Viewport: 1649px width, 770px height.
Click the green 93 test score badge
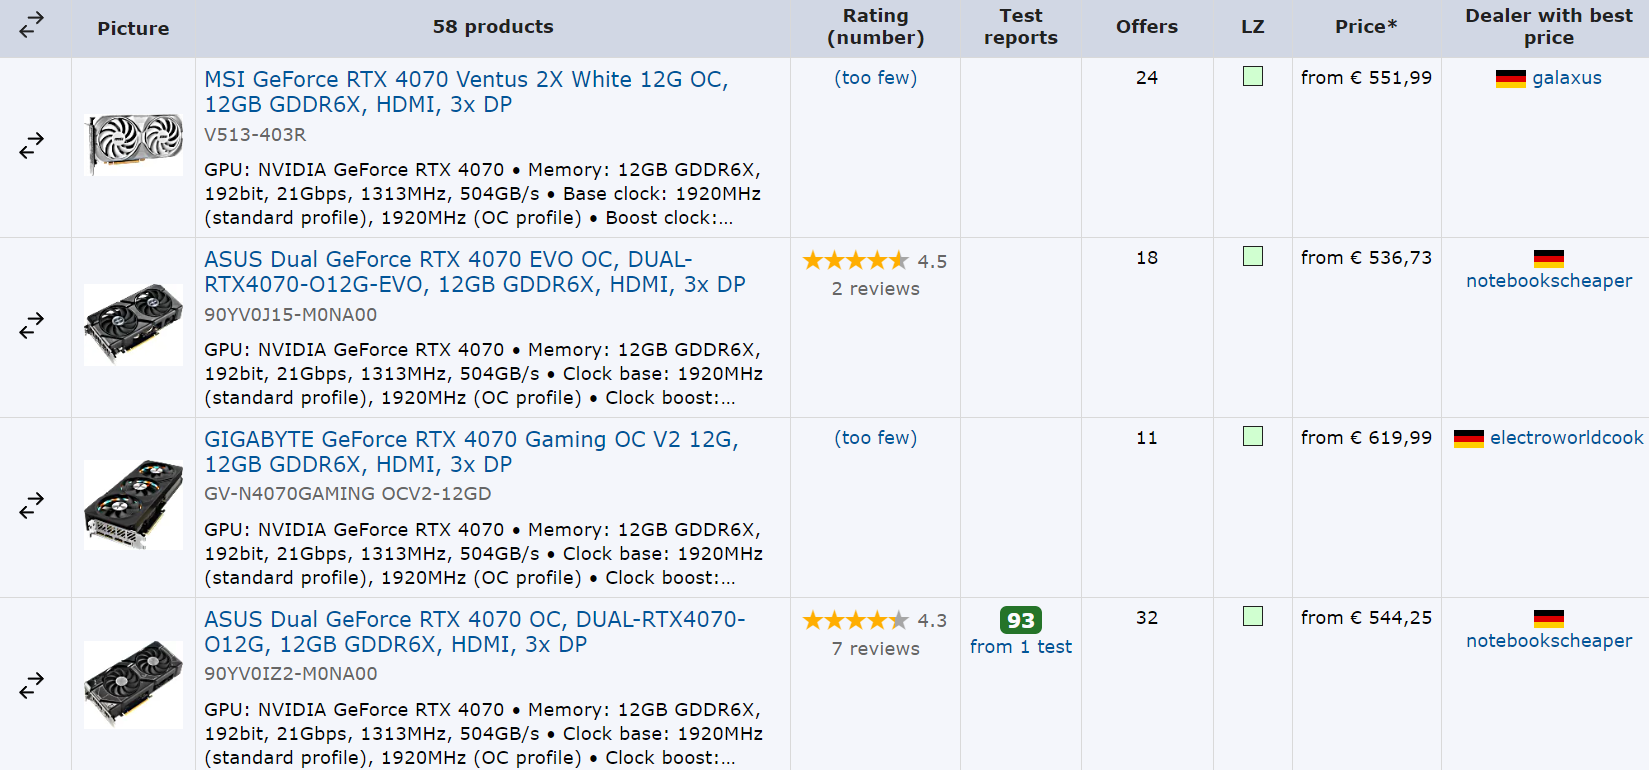pyautogui.click(x=1020, y=620)
